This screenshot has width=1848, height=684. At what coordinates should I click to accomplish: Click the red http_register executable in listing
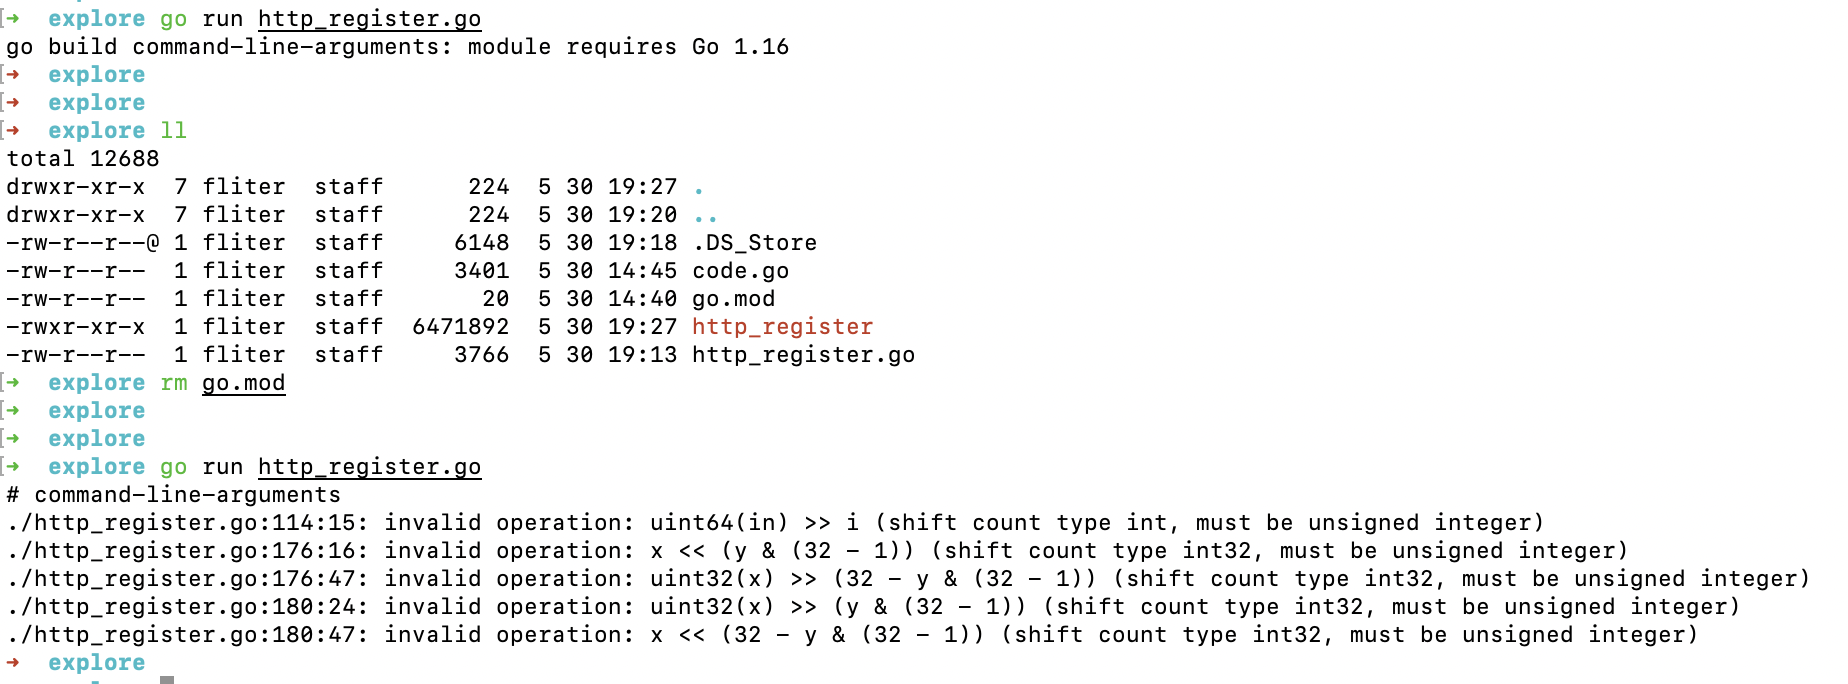click(782, 327)
